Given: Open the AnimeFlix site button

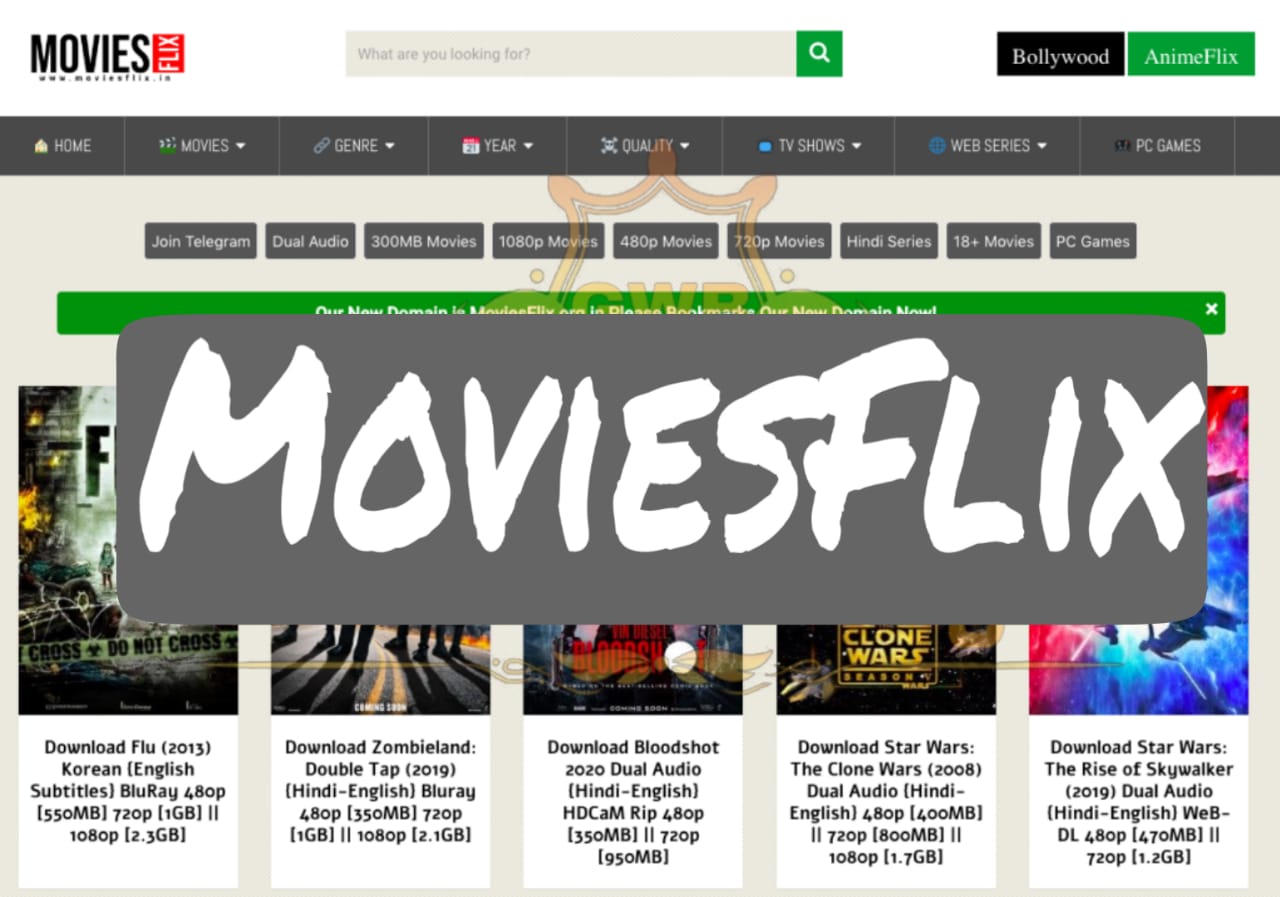Looking at the screenshot, I should point(1191,55).
